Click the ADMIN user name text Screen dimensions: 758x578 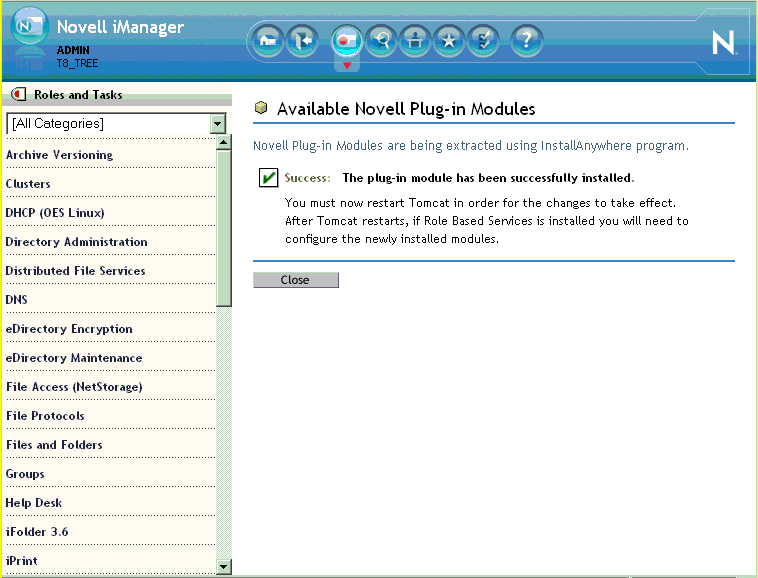(73, 50)
